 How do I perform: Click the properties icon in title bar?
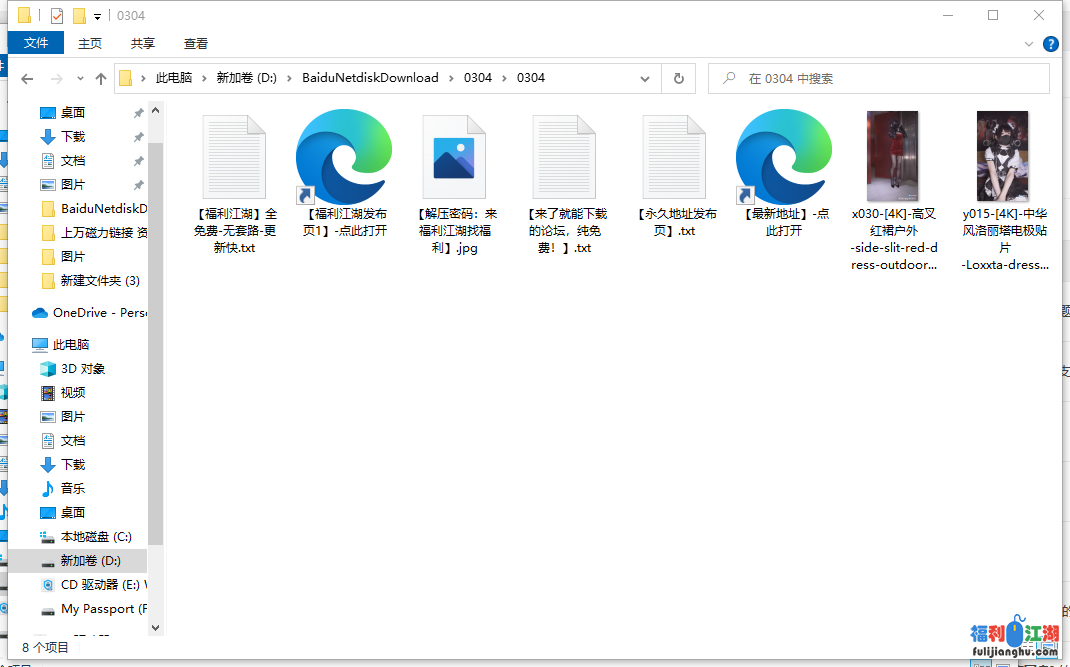click(x=56, y=16)
